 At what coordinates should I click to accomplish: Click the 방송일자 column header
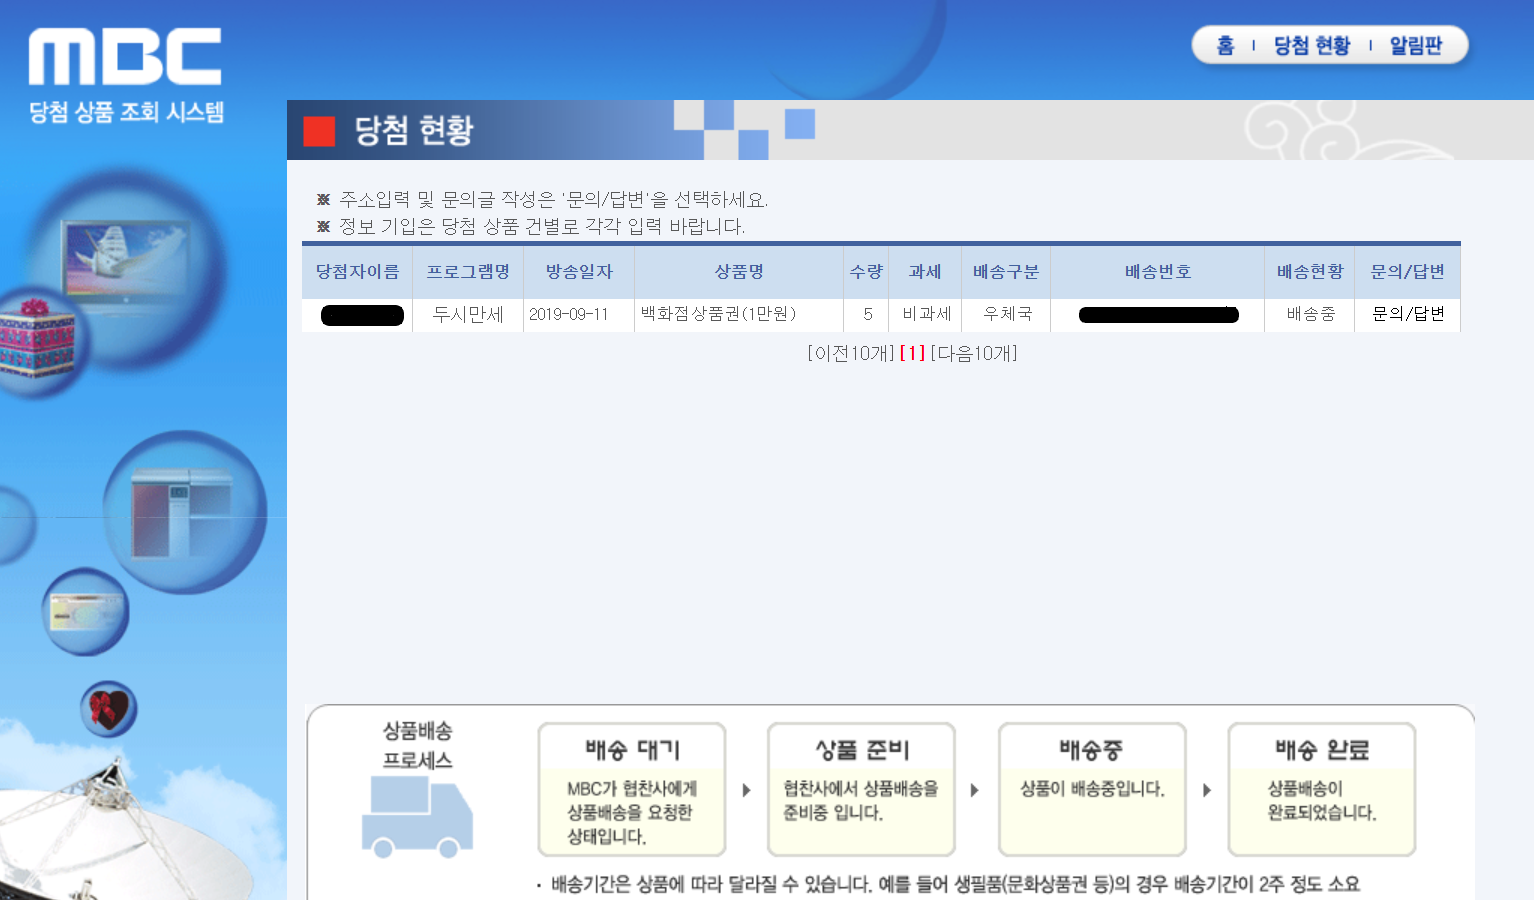coord(579,272)
